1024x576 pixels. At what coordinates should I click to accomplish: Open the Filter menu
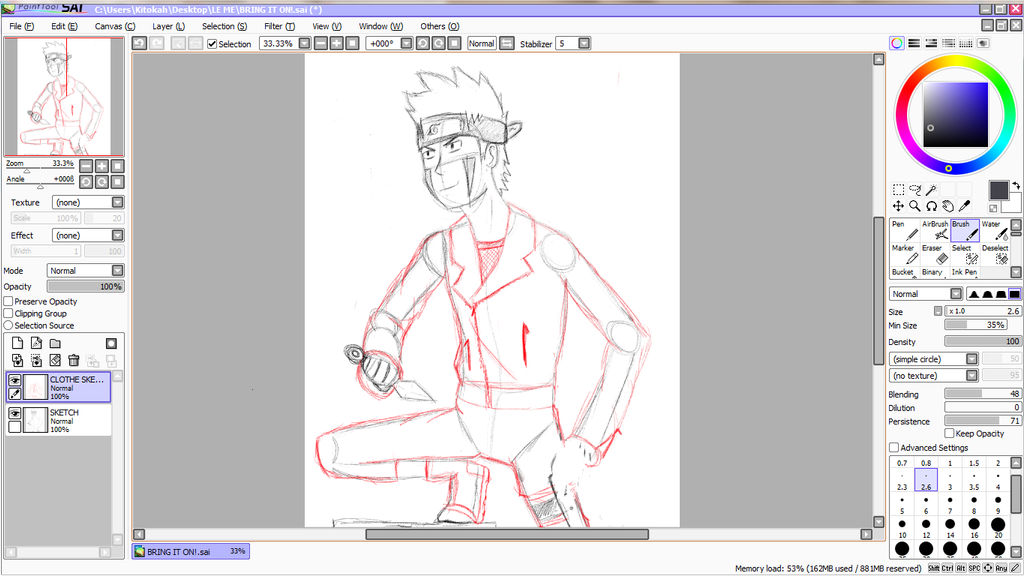coord(279,26)
